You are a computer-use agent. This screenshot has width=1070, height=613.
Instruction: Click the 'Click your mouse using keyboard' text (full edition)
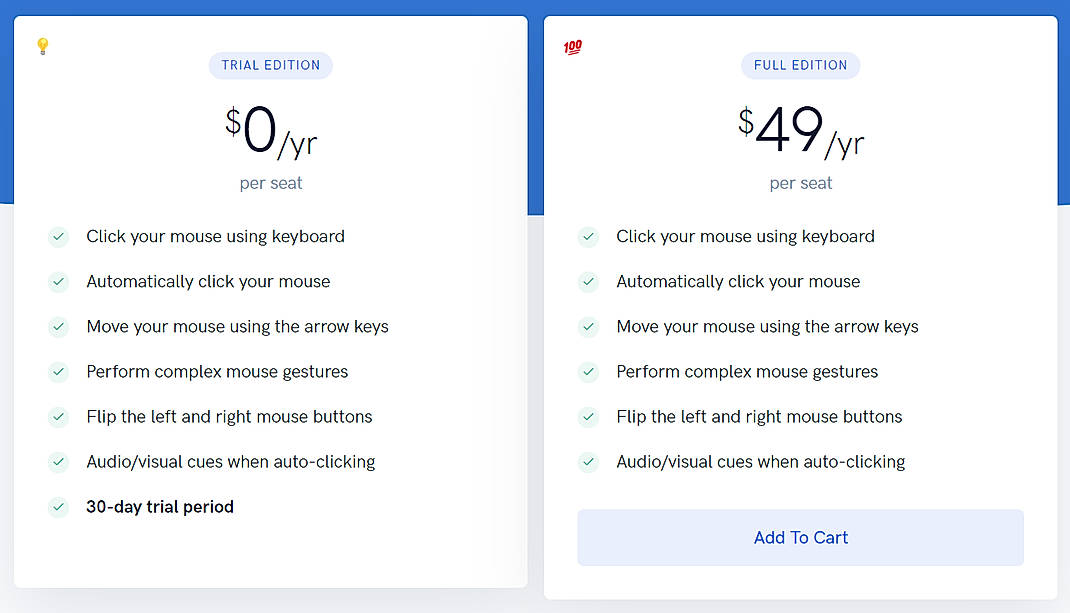point(745,236)
